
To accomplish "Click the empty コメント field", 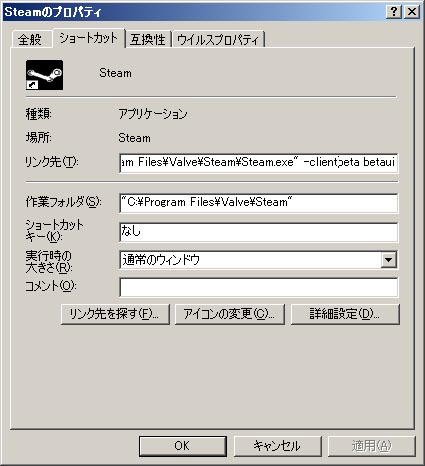I will 258,287.
